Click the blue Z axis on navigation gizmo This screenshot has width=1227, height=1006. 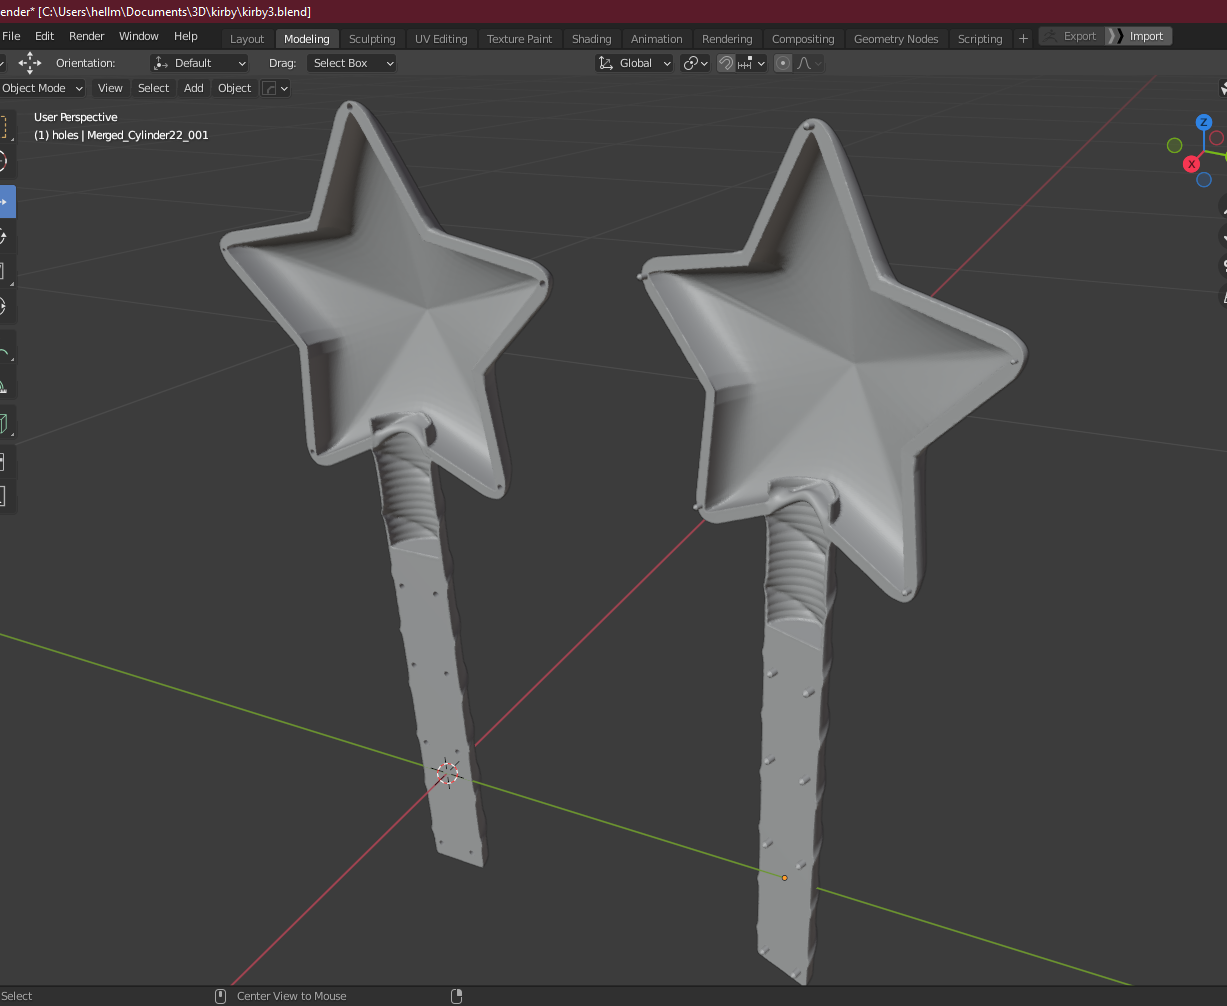1204,122
